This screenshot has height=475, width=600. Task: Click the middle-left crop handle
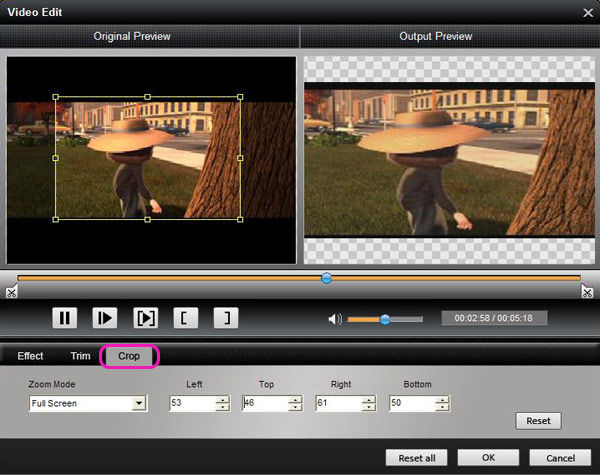coord(55,158)
